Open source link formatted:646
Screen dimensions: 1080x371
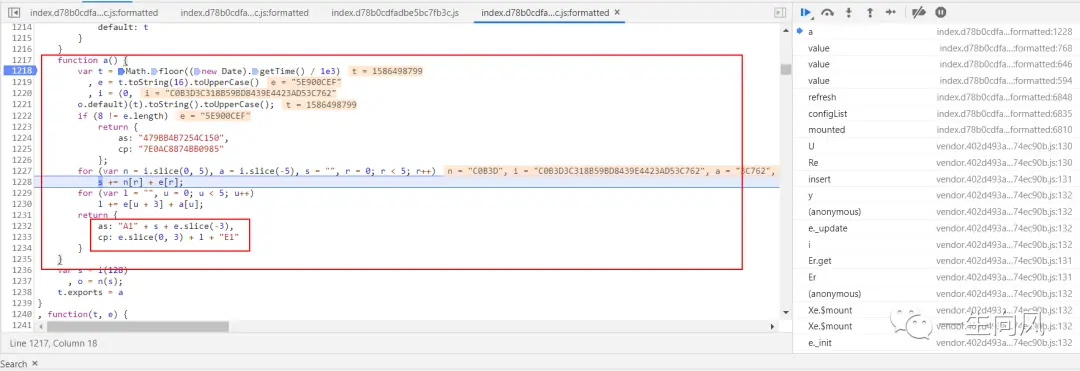pos(1006,64)
